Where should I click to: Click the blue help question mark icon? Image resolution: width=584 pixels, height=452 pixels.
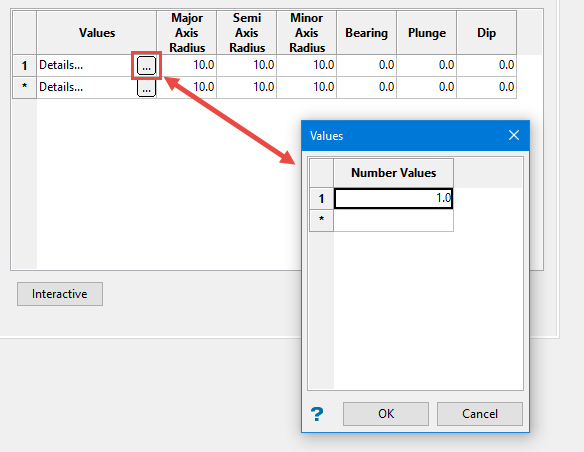tap(317, 414)
